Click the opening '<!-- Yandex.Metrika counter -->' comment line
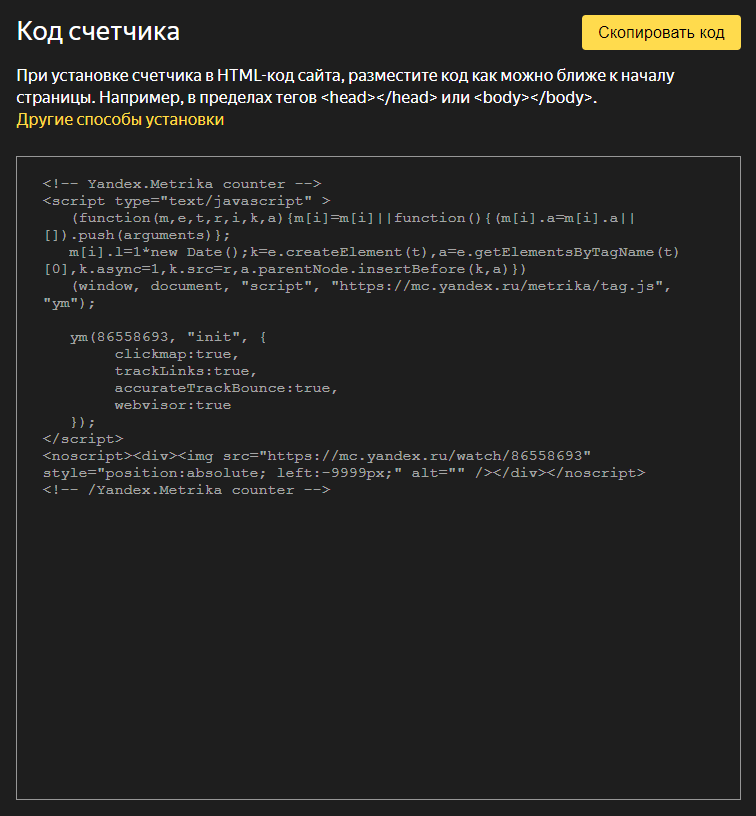Image resolution: width=756 pixels, height=816 pixels. [182, 184]
